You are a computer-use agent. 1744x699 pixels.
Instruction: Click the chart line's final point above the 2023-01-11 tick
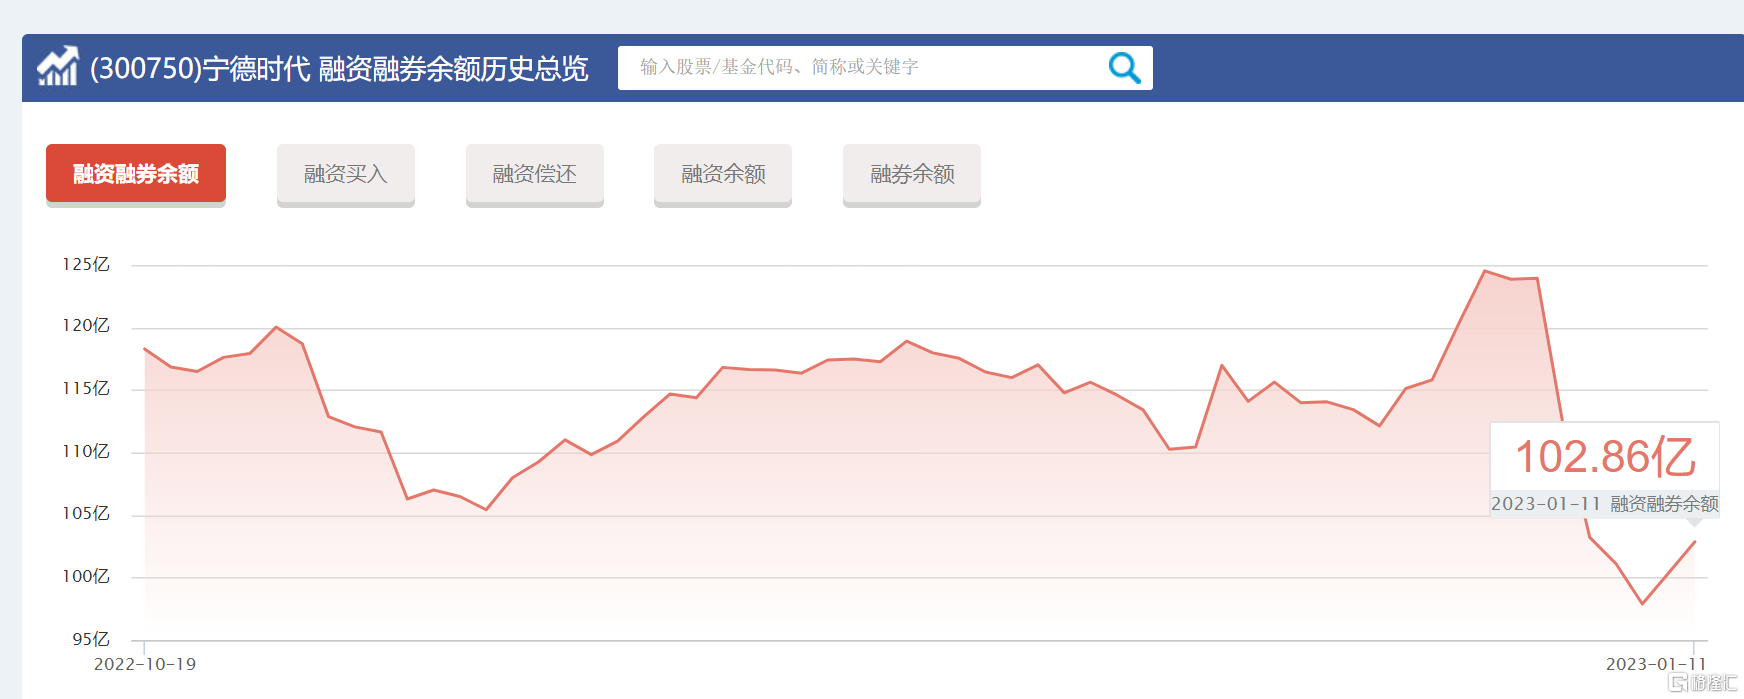[x=1695, y=541]
